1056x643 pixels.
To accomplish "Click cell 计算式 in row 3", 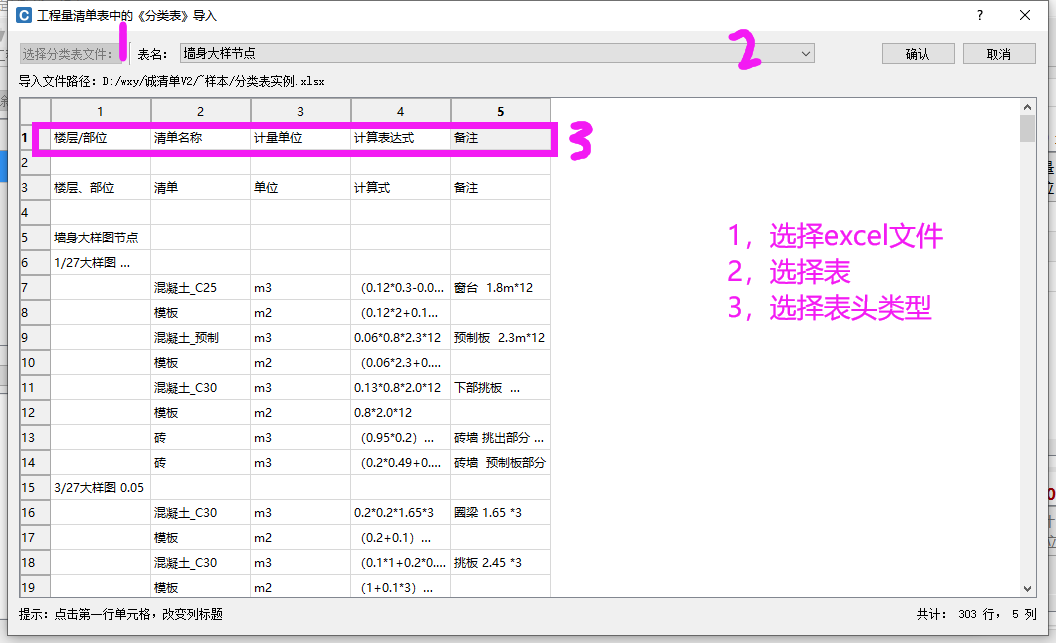I will tap(401, 188).
